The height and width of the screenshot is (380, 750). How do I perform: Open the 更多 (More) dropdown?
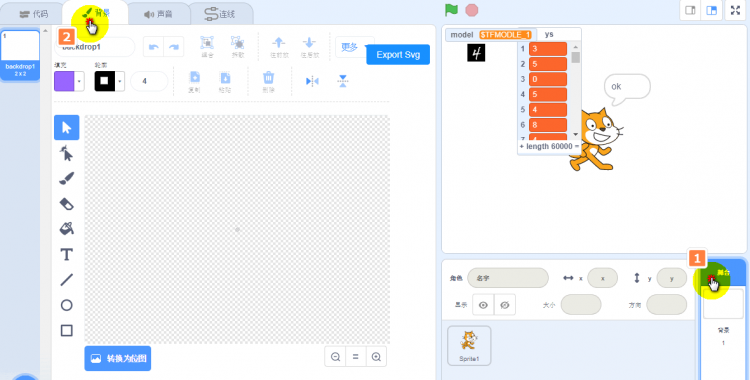354,47
